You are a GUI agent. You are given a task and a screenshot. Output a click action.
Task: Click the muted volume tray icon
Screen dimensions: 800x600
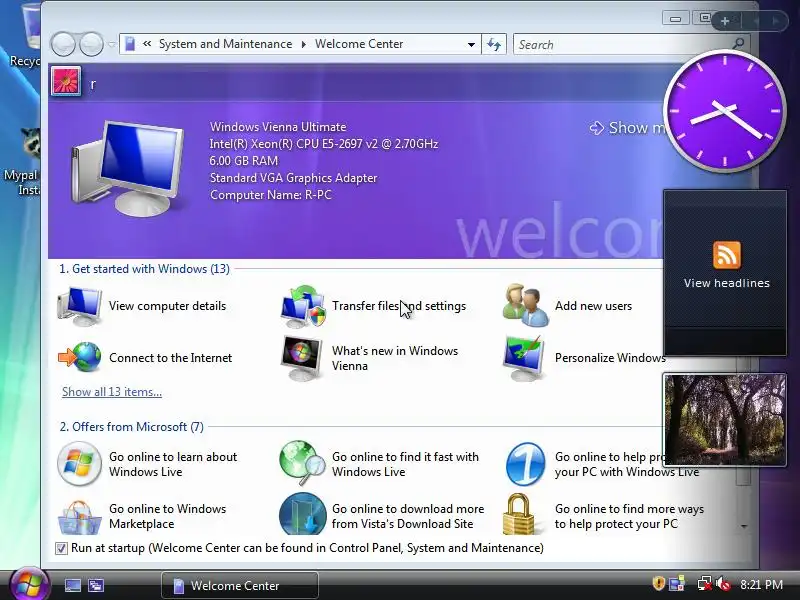click(723, 583)
